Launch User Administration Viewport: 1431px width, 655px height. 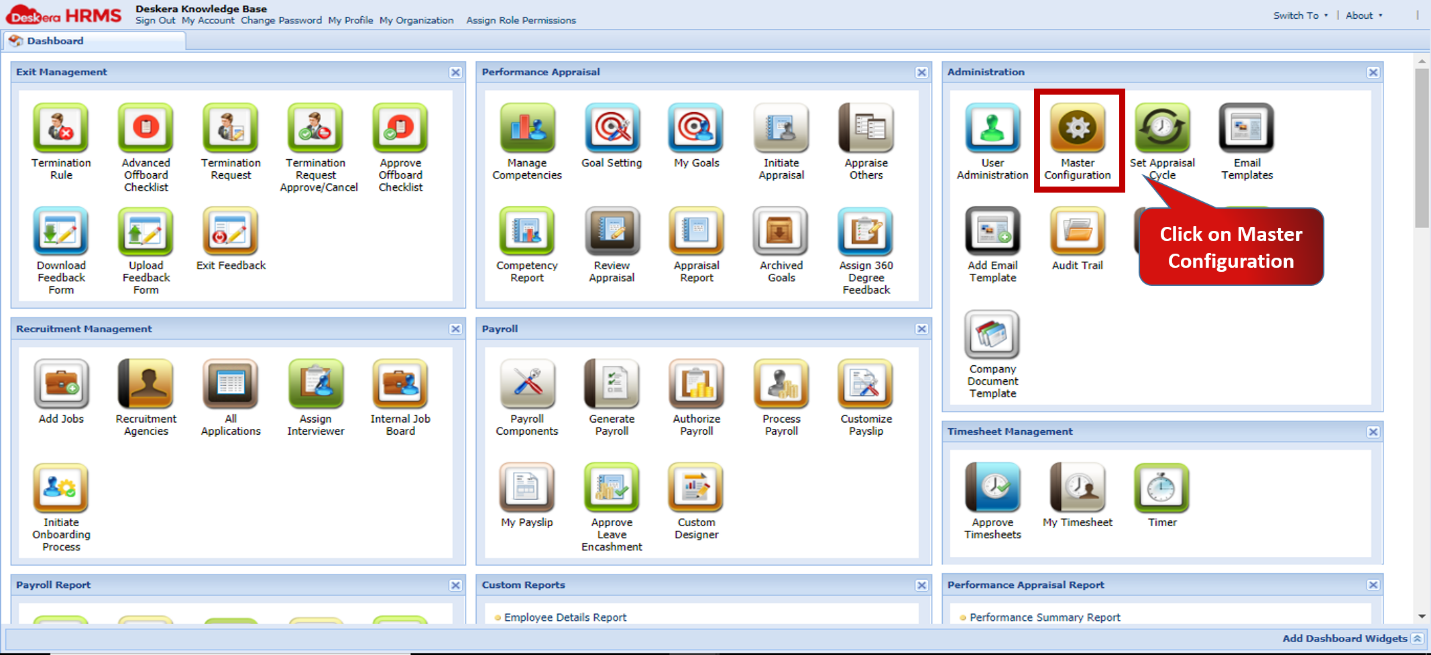tap(992, 130)
